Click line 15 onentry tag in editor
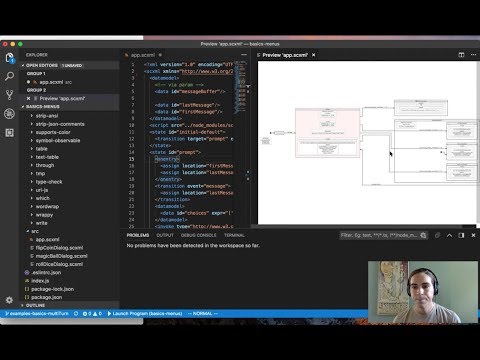The height and width of the screenshot is (360, 480). [167, 159]
